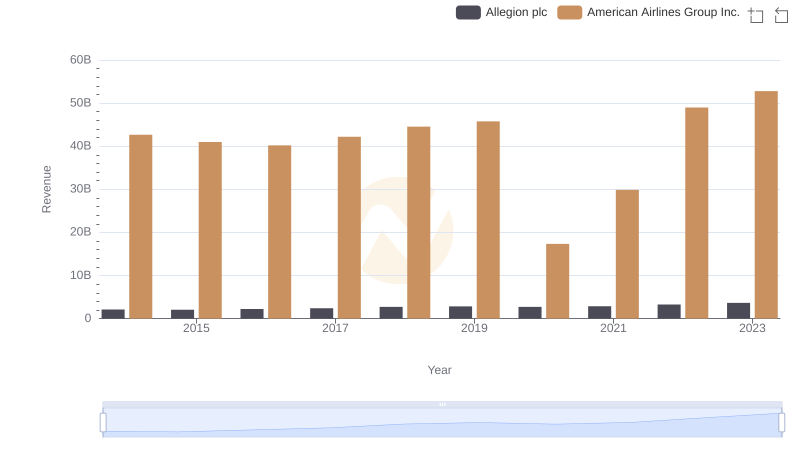Click the 2015 Allegion plc bar

[183, 314]
